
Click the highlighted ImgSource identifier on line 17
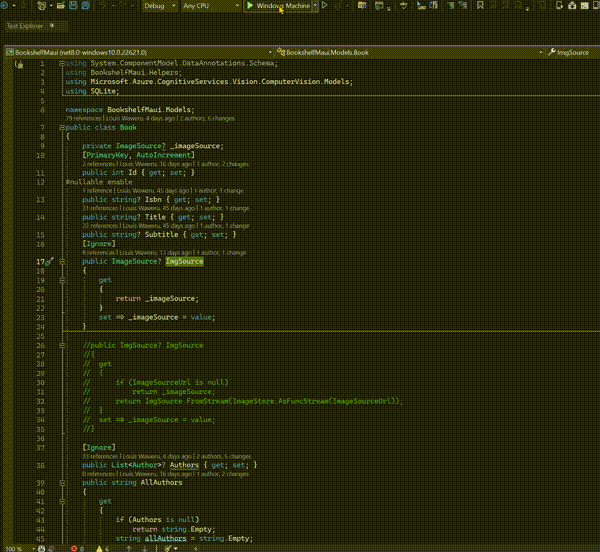(184, 261)
